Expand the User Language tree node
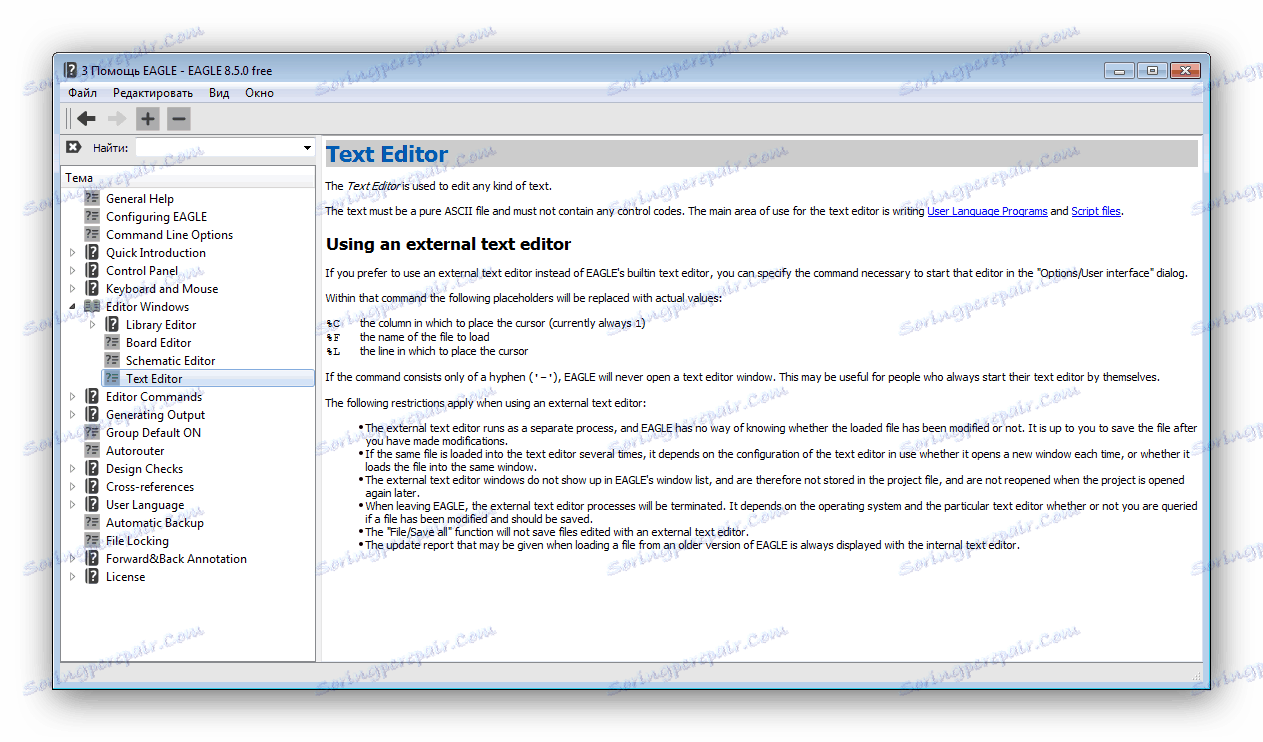Screen dimensions: 1263x742 point(72,505)
